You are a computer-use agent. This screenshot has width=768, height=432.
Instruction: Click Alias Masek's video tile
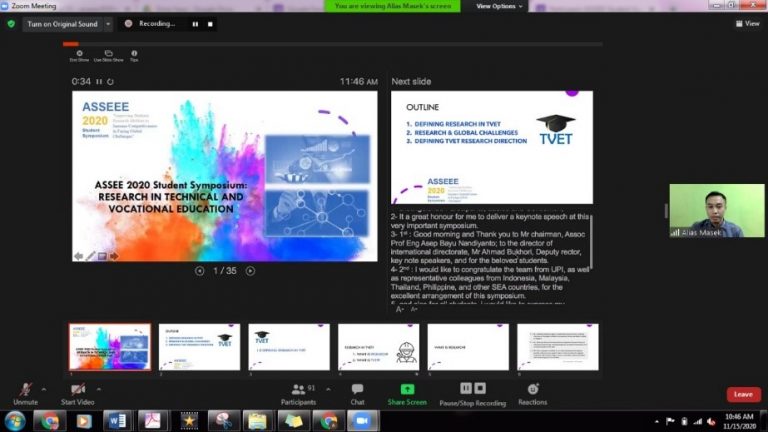(x=717, y=211)
